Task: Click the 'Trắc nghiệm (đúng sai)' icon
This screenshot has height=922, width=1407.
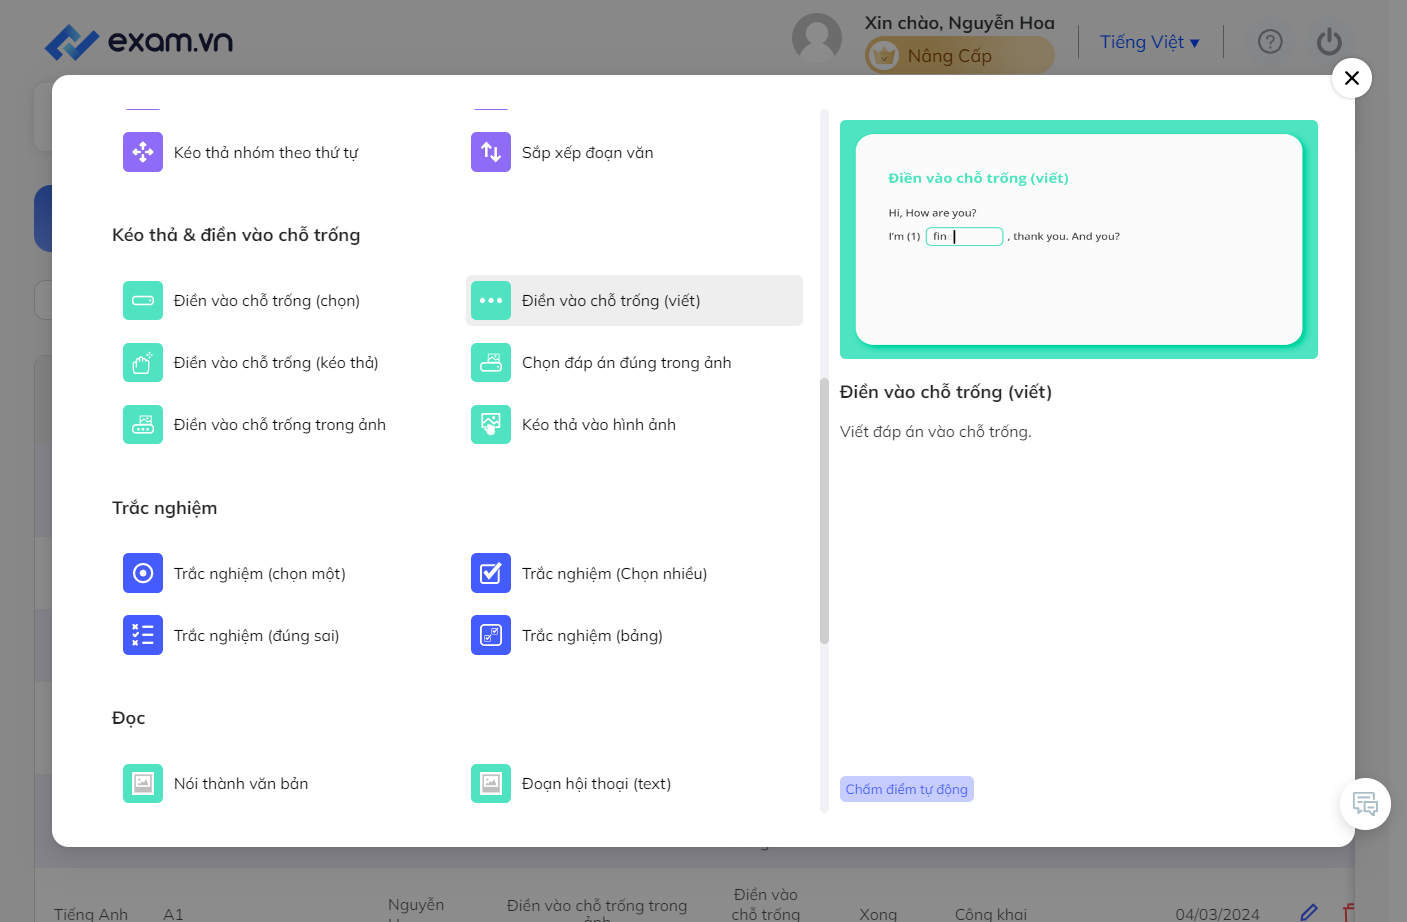Action: (x=143, y=635)
